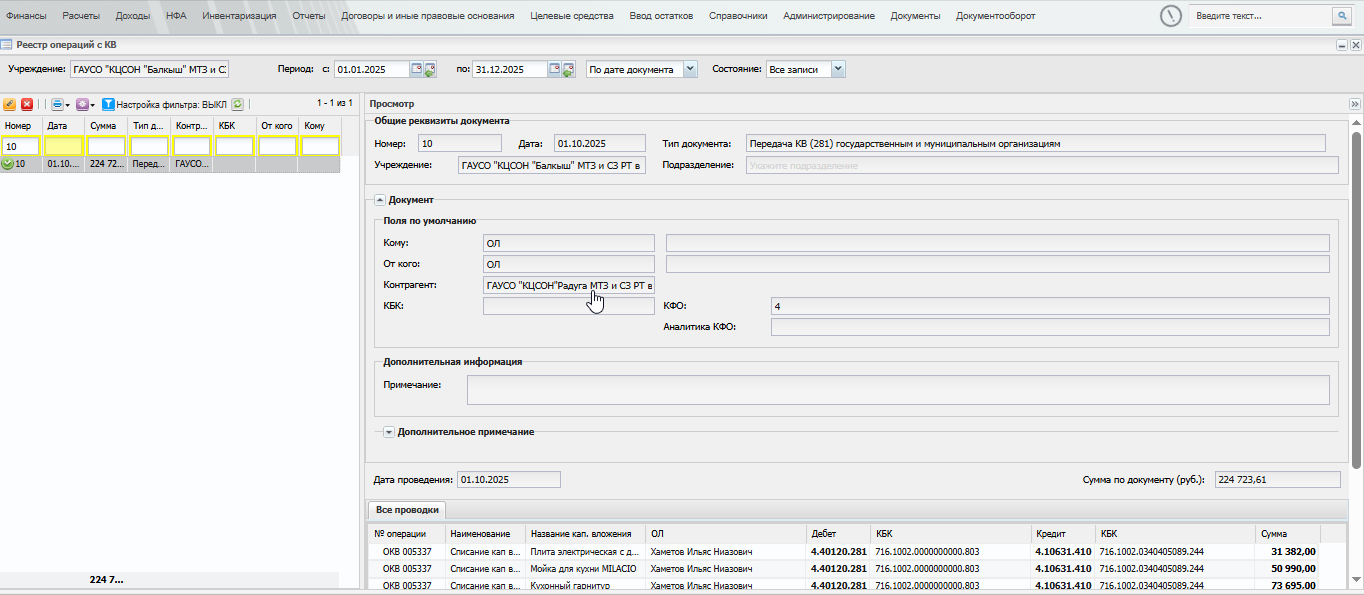Open the 'Справочники' menu

tap(738, 16)
